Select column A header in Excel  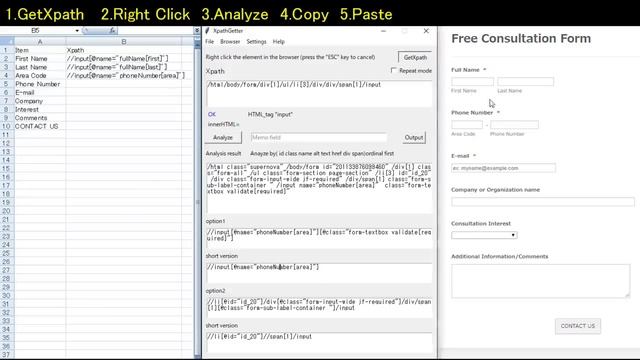click(x=40, y=42)
